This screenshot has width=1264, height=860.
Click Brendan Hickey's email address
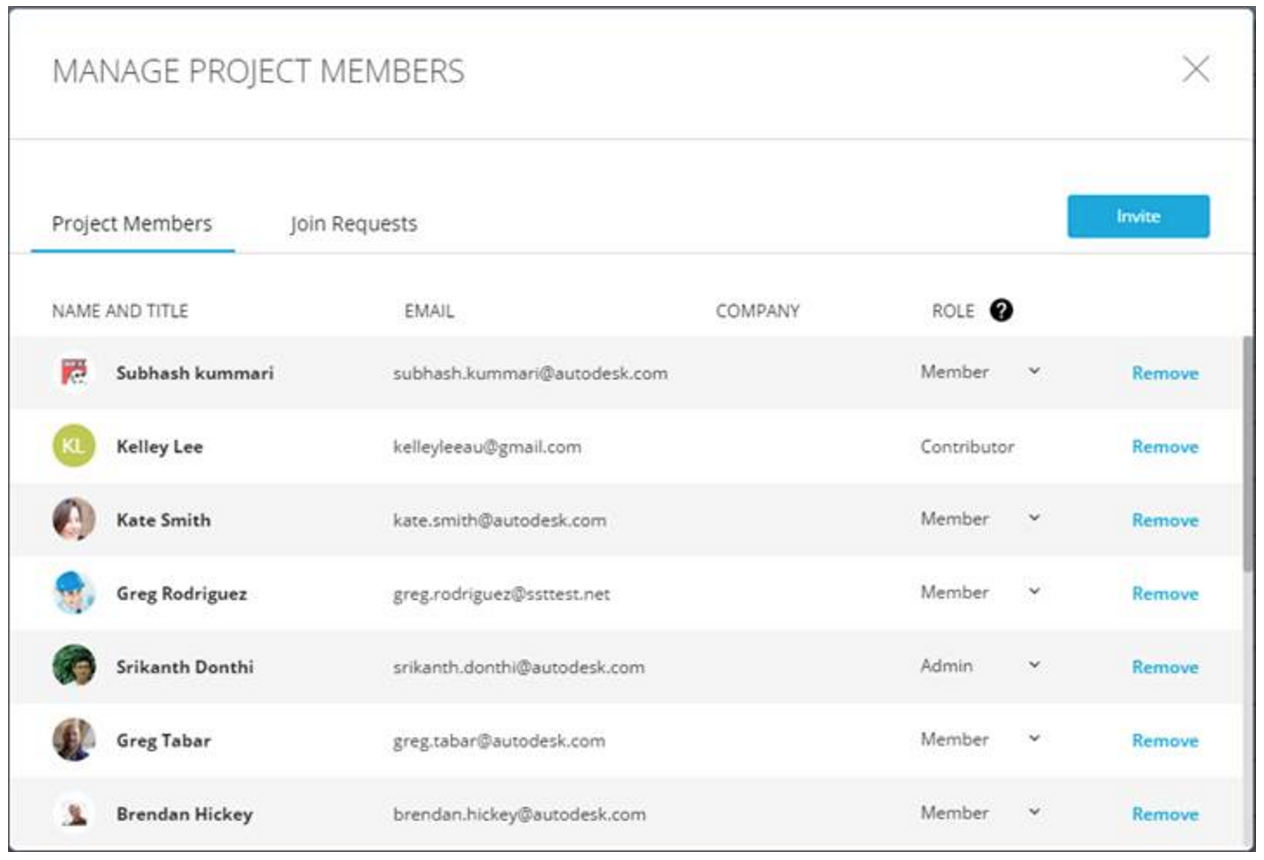[519, 814]
